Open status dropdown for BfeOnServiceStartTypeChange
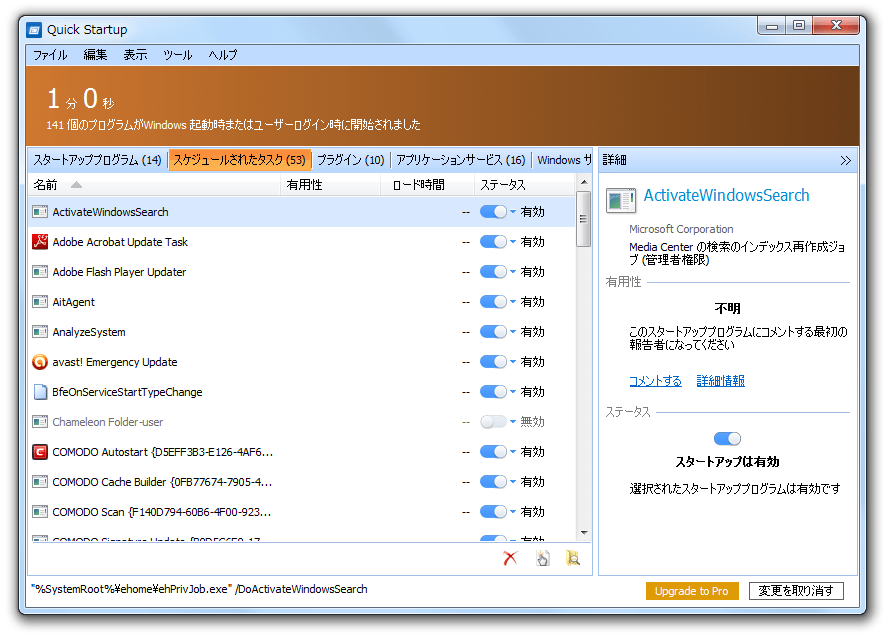 (513, 391)
